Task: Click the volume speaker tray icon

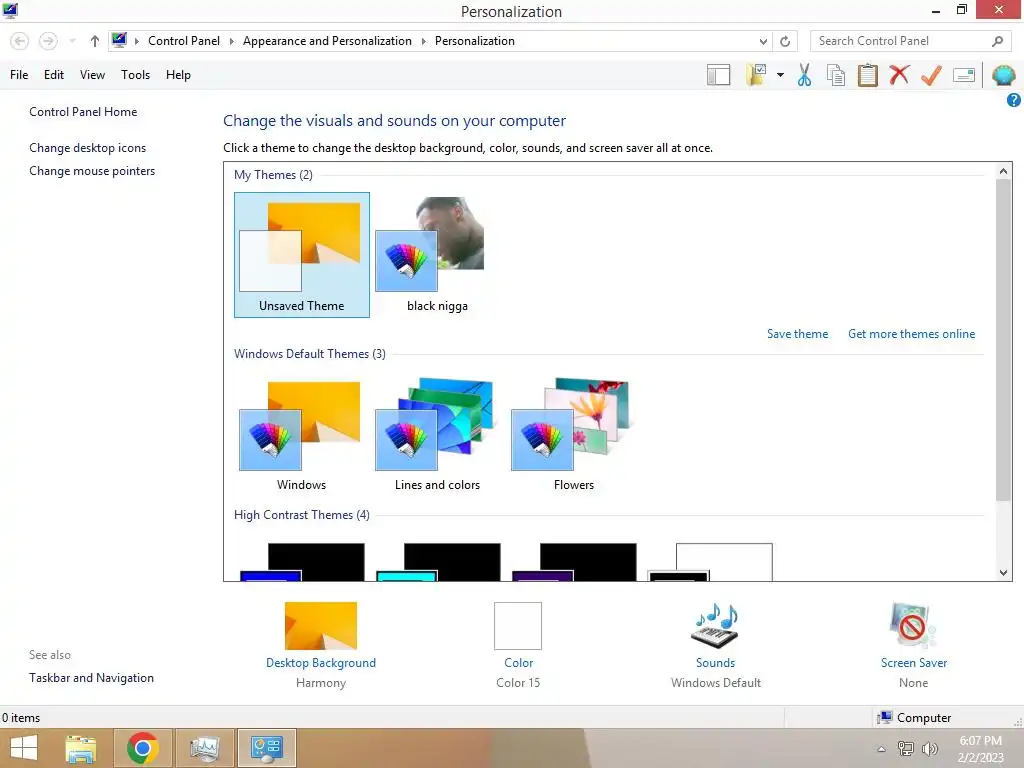Action: tap(930, 748)
